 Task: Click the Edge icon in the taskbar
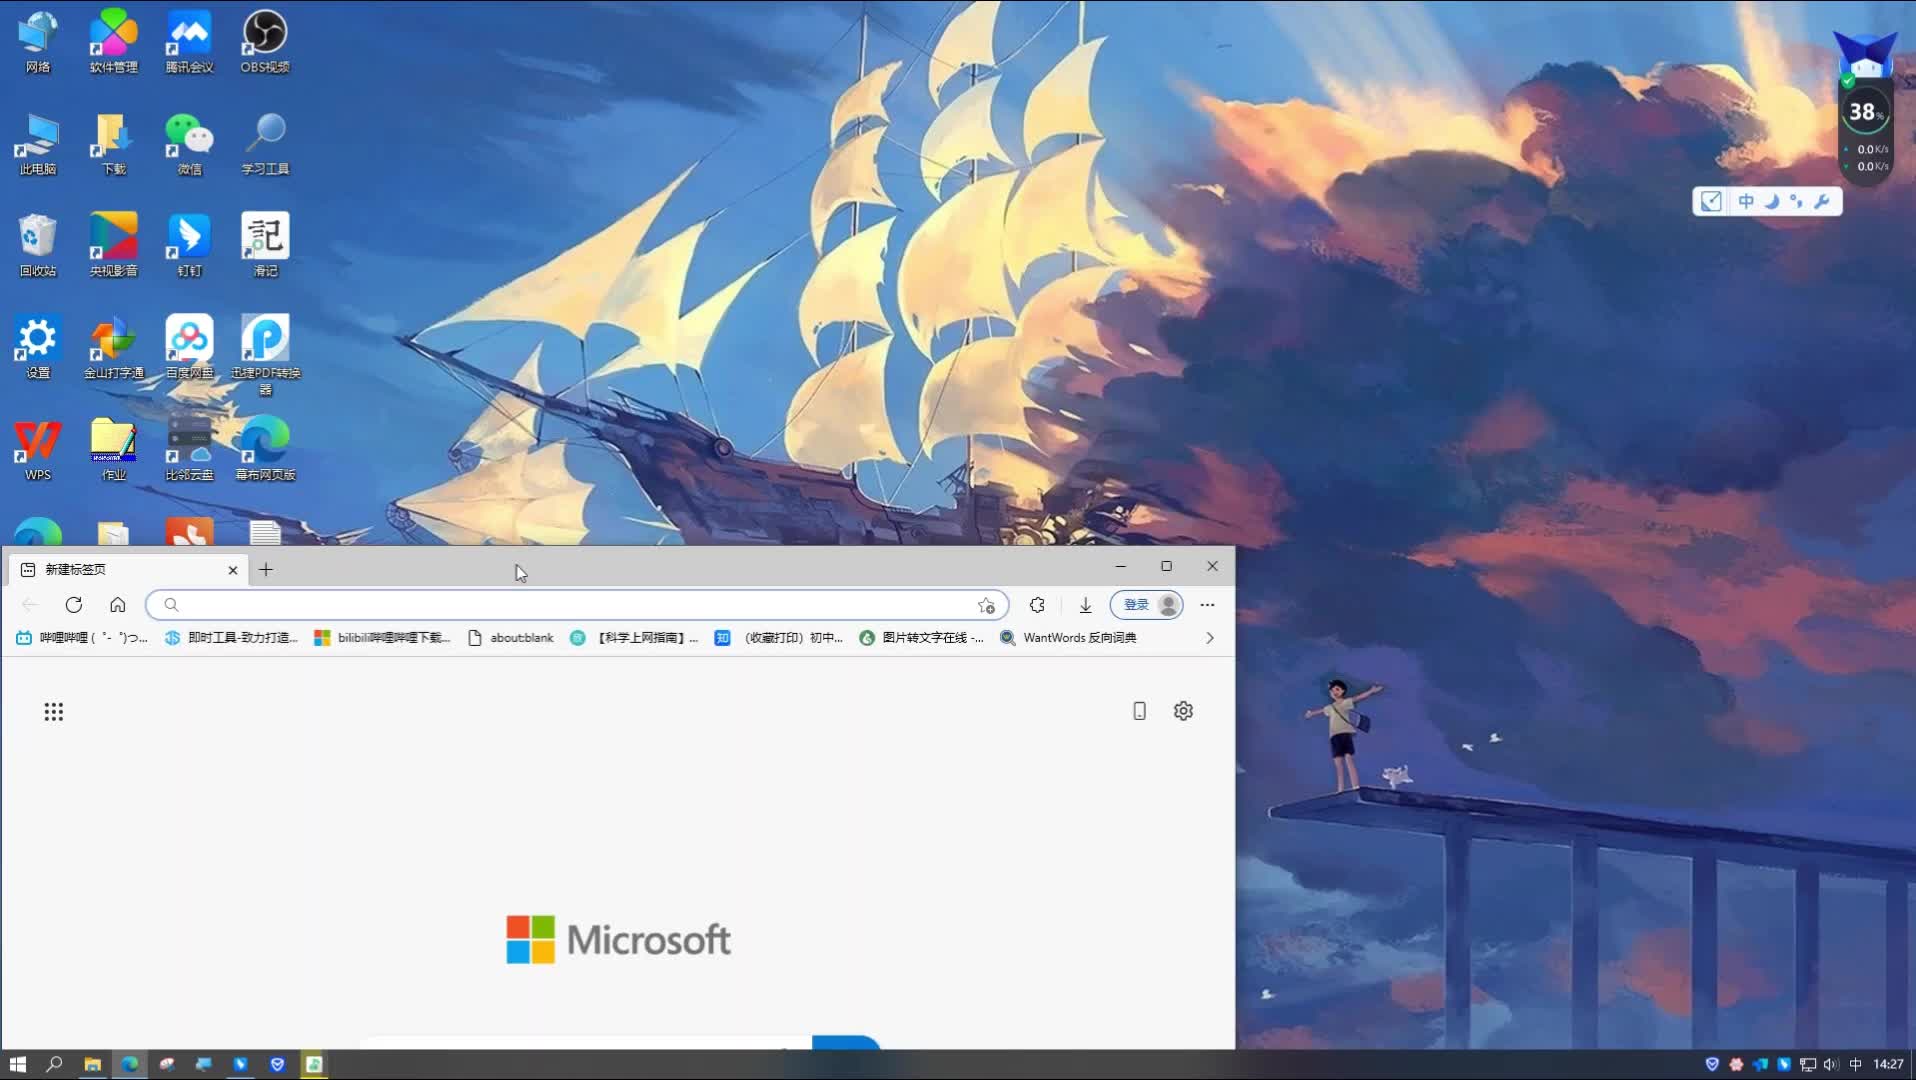click(x=130, y=1065)
